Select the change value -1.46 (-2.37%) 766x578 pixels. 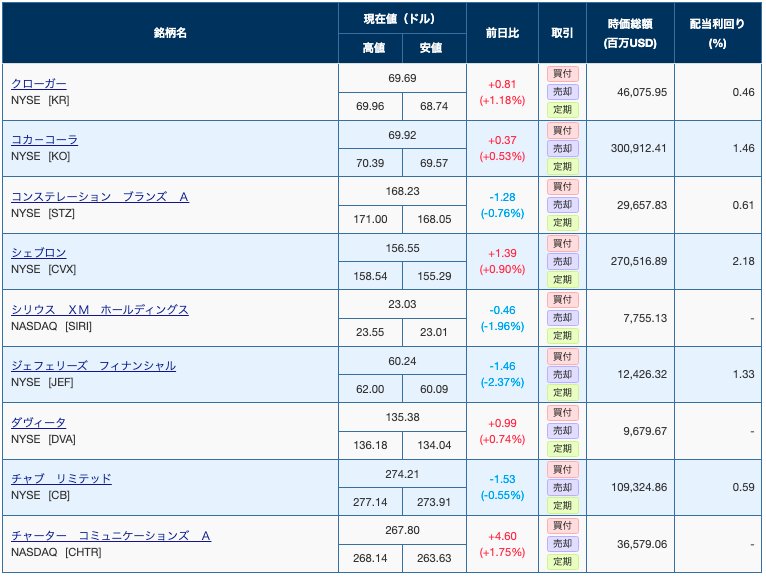click(x=502, y=374)
